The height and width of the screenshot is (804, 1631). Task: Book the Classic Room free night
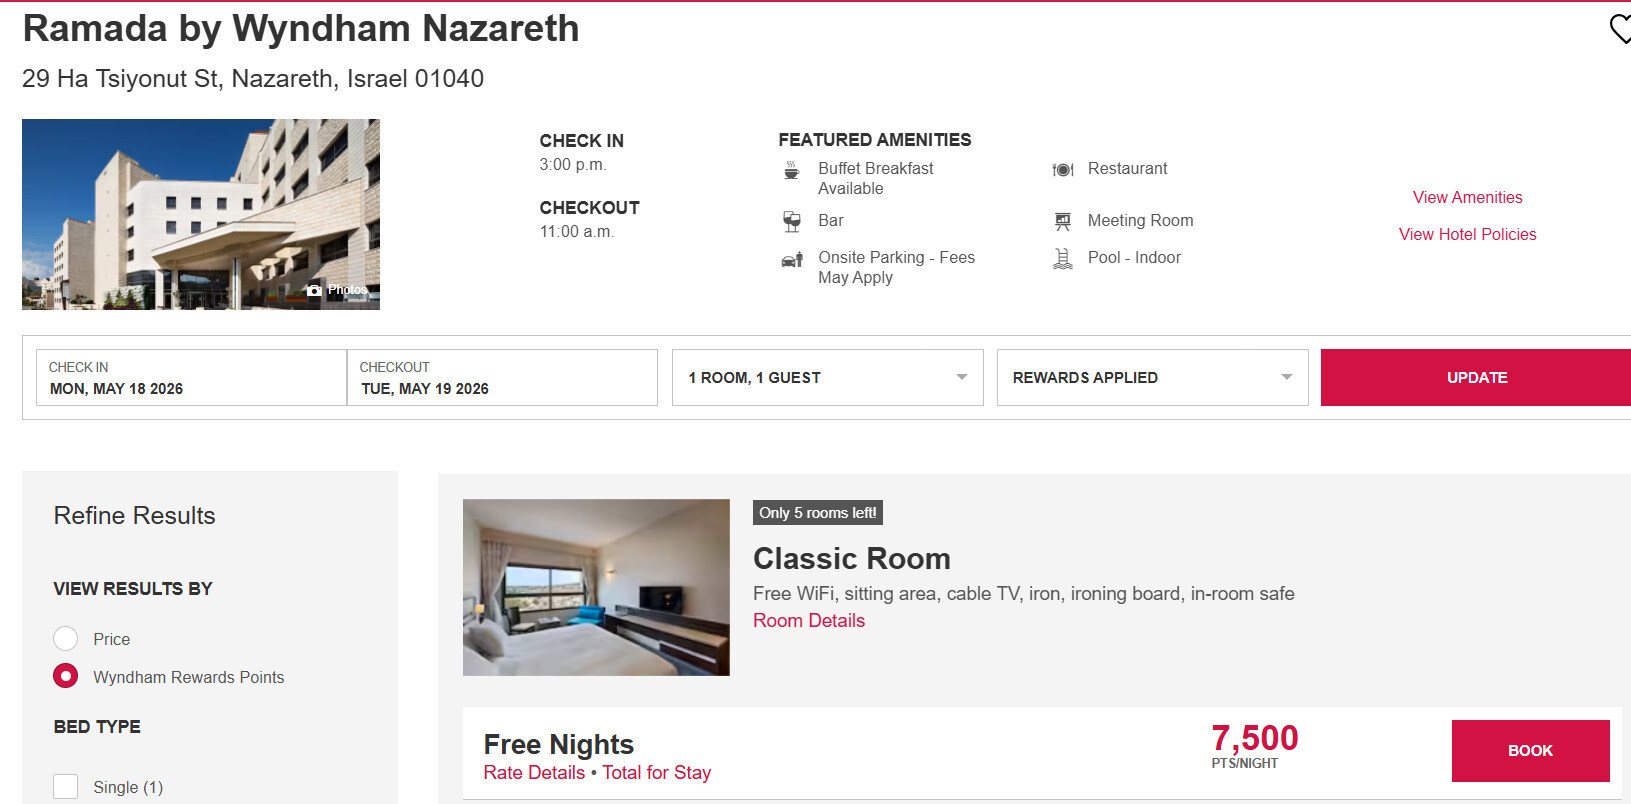pos(1530,751)
